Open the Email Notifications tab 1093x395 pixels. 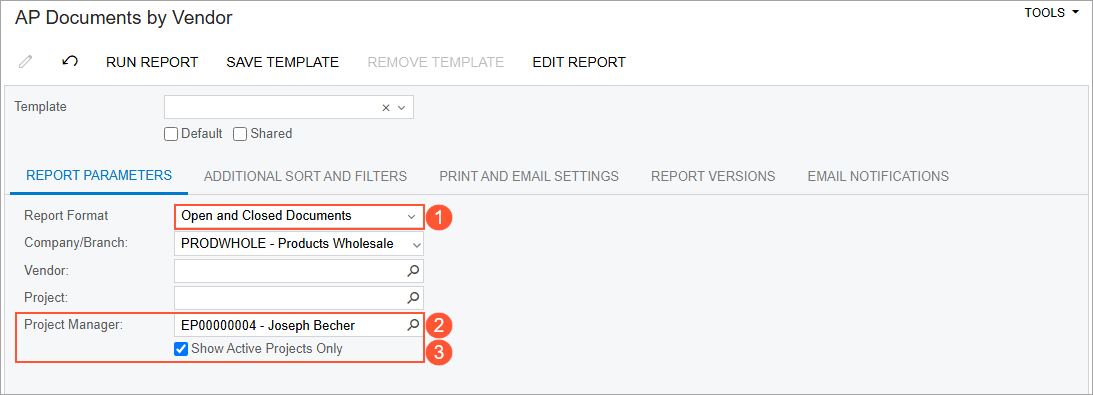pos(878,176)
